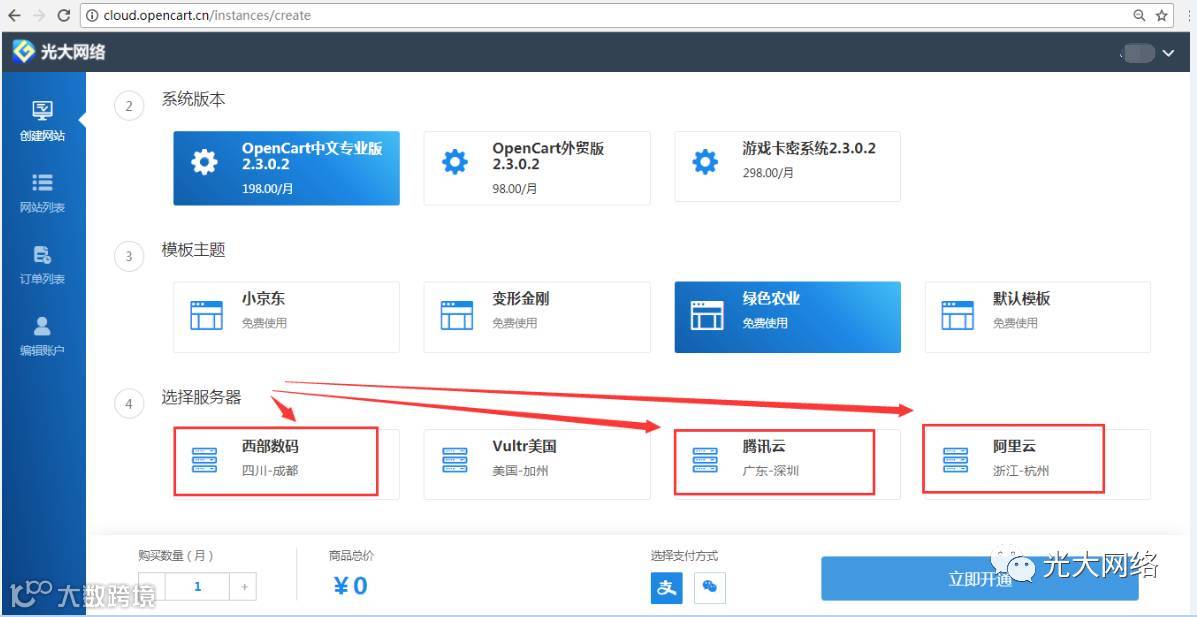Open 编辑账户 in sidebar
The image size is (1197, 617).
pyautogui.click(x=42, y=336)
